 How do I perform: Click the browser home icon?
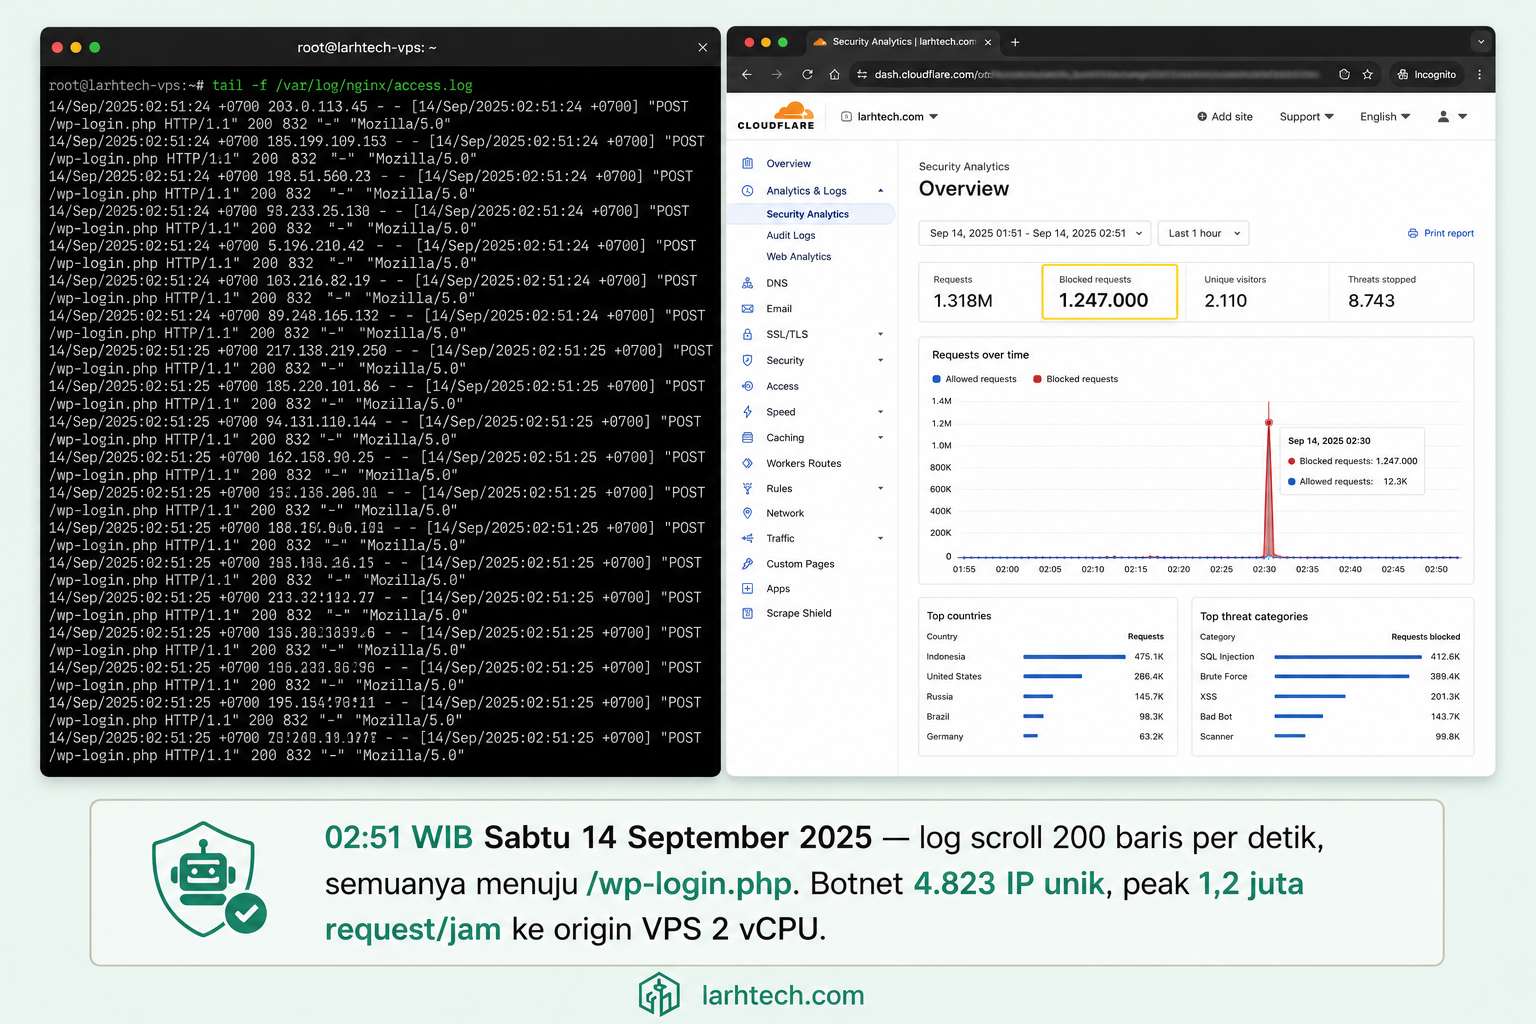[x=834, y=74]
